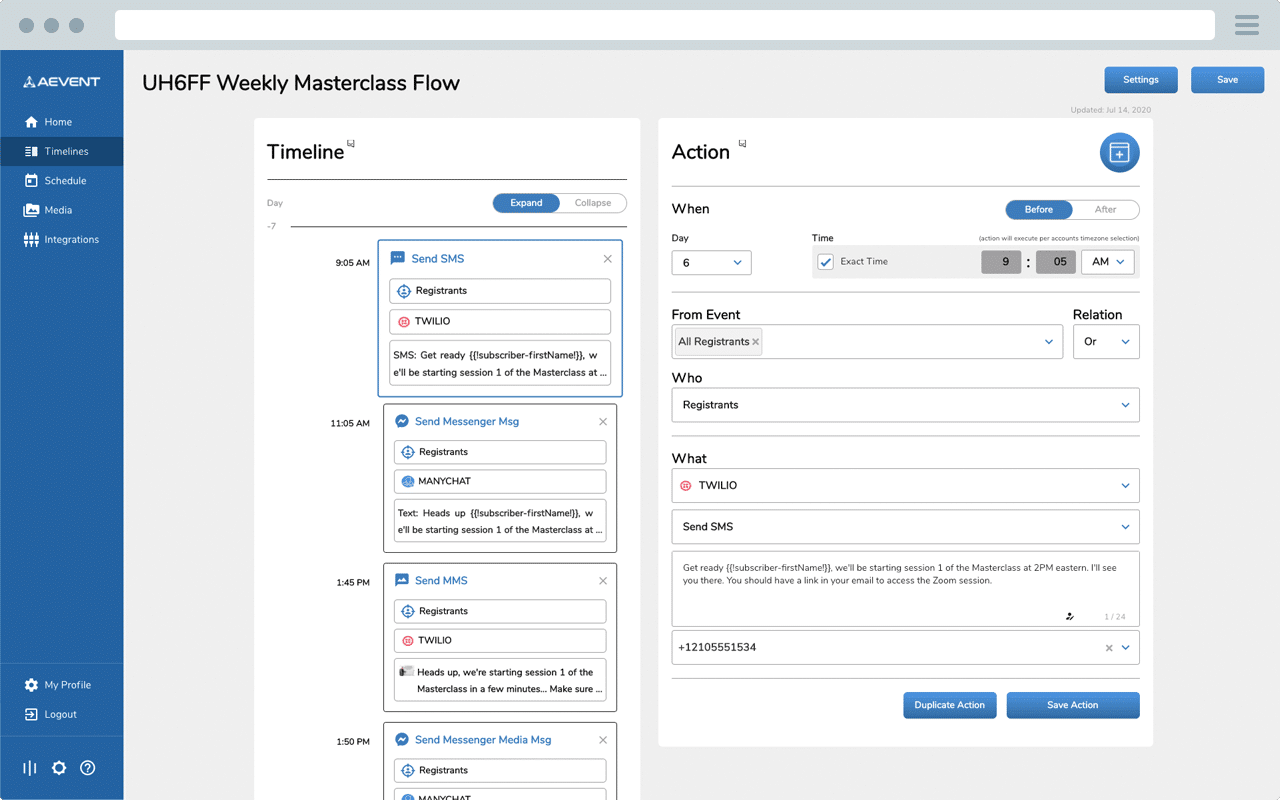Screen dimensions: 1280x800
Task: Click the ManyChat icon in Send Messenger Msg card
Action: [408, 481]
